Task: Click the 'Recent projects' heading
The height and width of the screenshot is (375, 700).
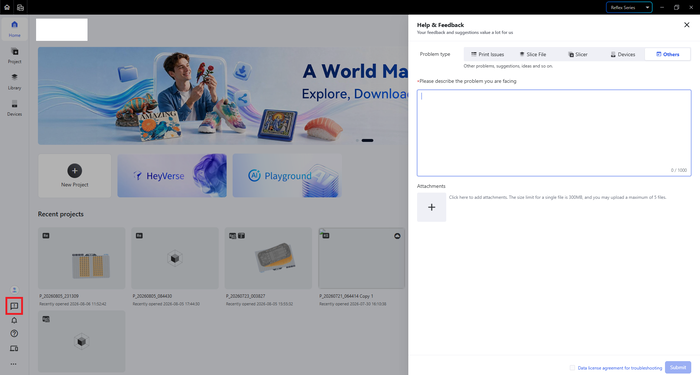Action: pyautogui.click(x=60, y=214)
